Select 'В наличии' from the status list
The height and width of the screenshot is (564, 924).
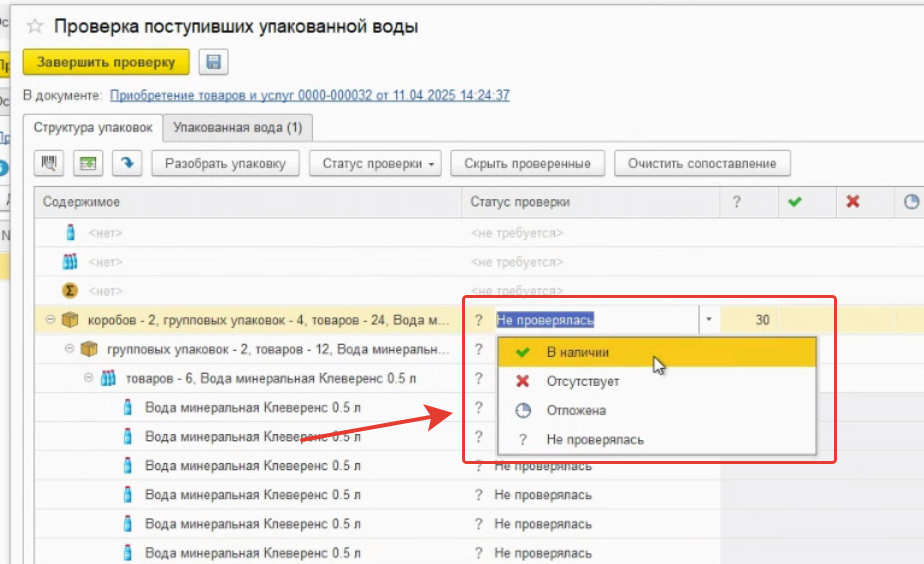577,352
